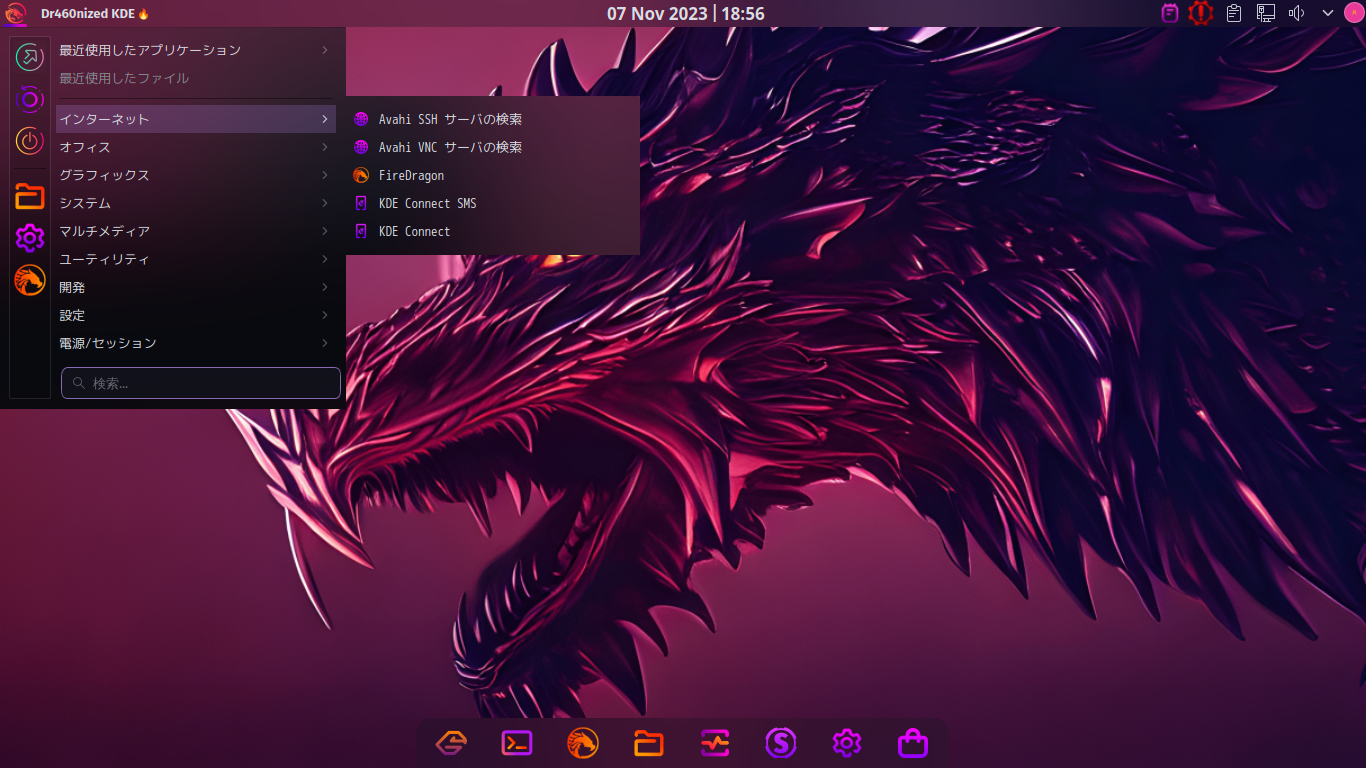The width and height of the screenshot is (1366, 768).
Task: Click the hexagonal S icon in the bottom dock
Action: (x=451, y=743)
